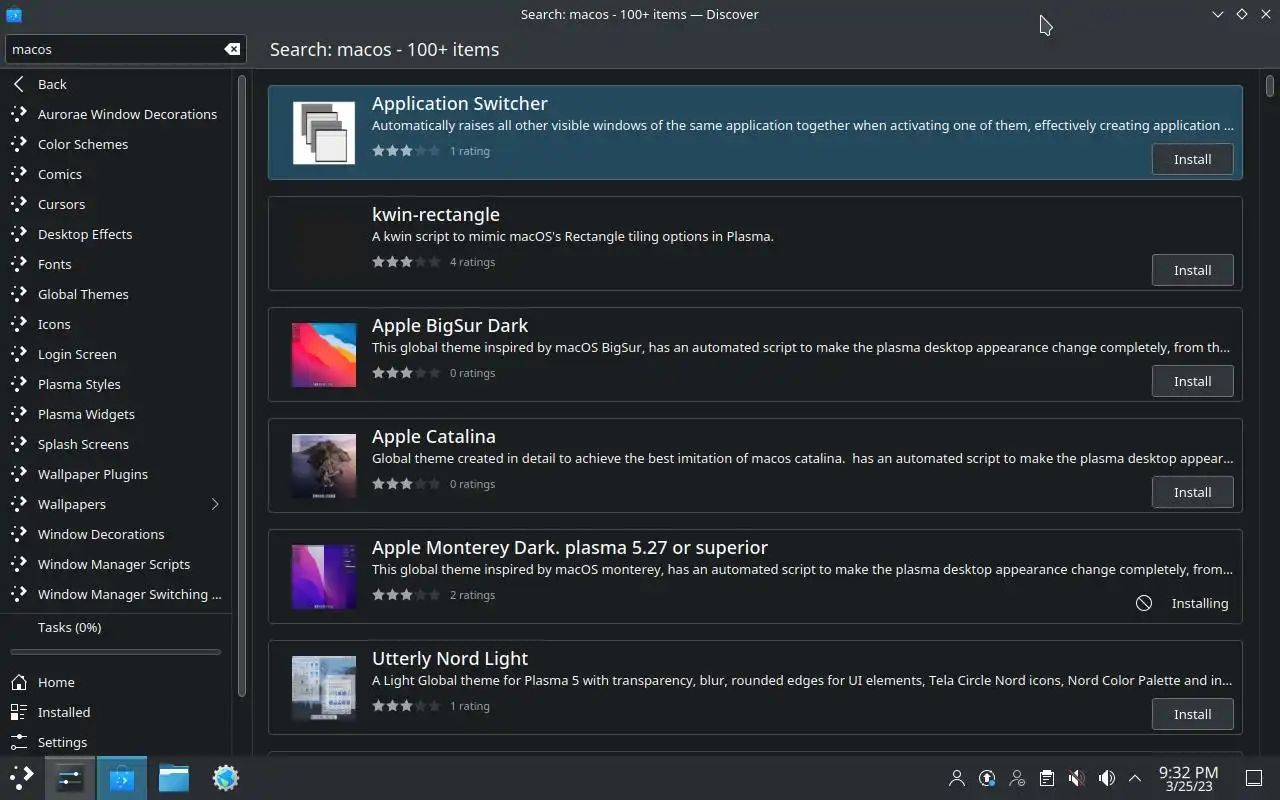The height and width of the screenshot is (800, 1280).
Task: Open the Color Schemes category
Action: tap(116, 144)
